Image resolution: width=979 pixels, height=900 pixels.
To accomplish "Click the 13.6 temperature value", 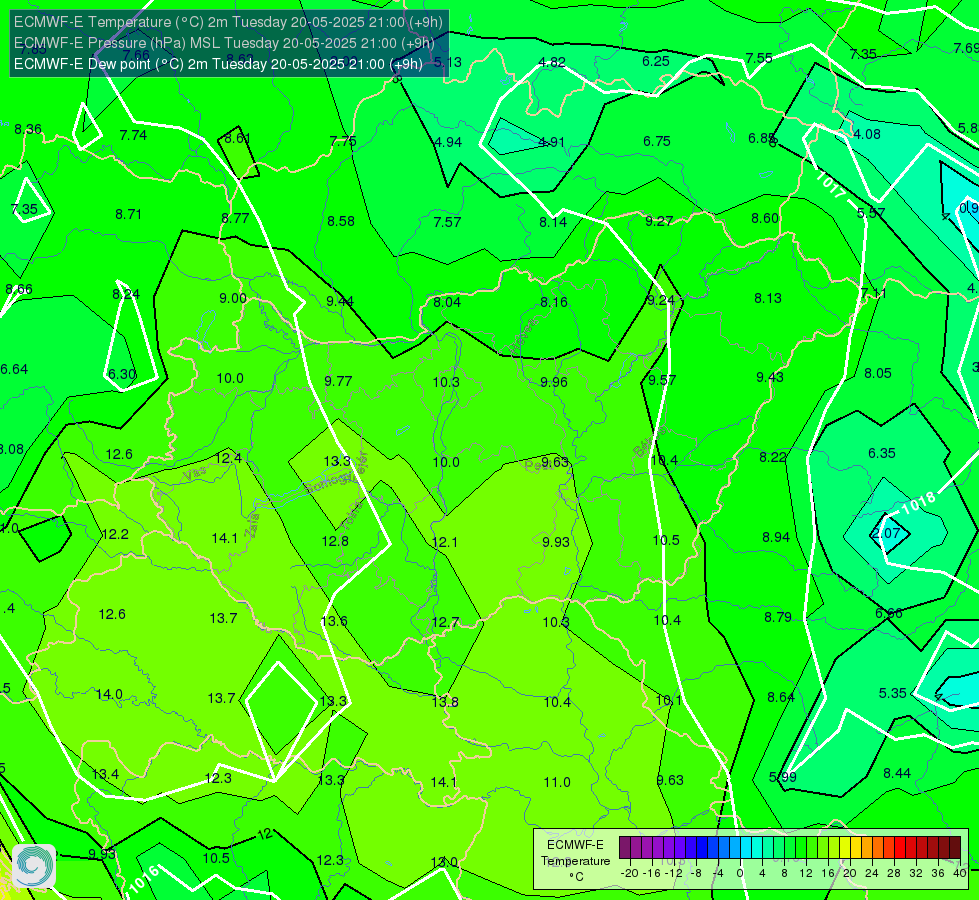I will point(334,621).
